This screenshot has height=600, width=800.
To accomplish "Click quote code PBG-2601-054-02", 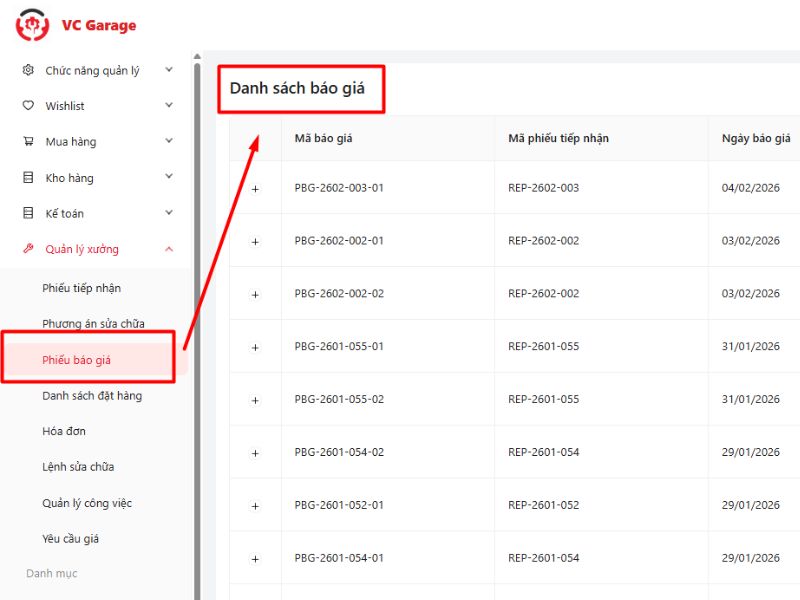I will tap(339, 452).
